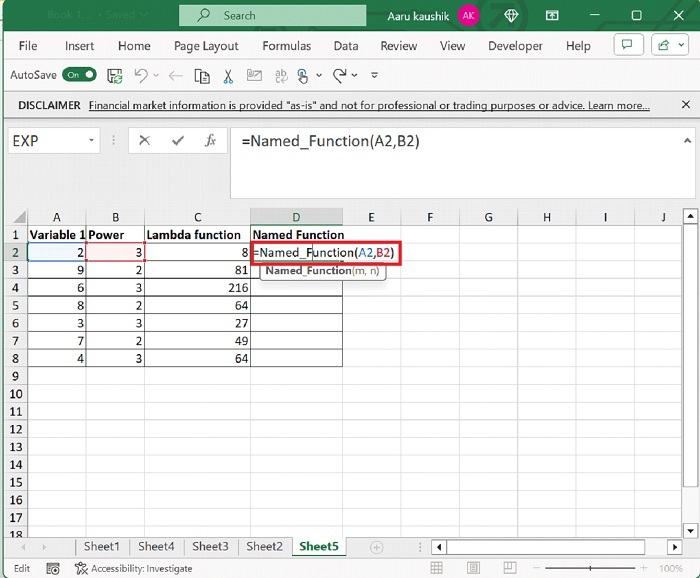Switch to Sheet2 tab
The height and width of the screenshot is (578, 700).
point(264,546)
